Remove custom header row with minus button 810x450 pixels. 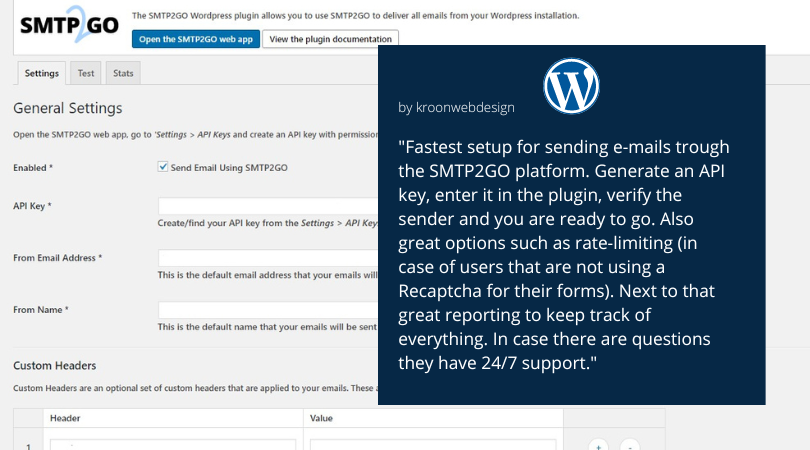tap(630, 445)
